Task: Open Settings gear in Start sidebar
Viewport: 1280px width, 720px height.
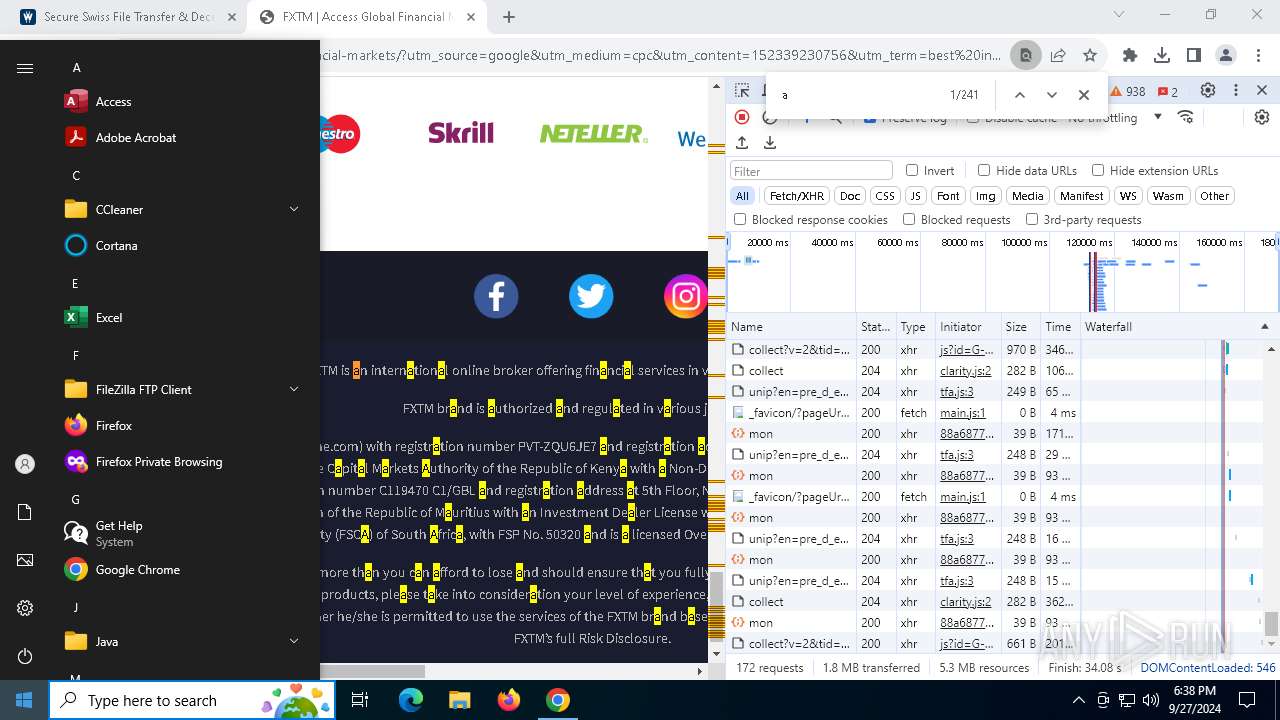Action: pos(25,608)
